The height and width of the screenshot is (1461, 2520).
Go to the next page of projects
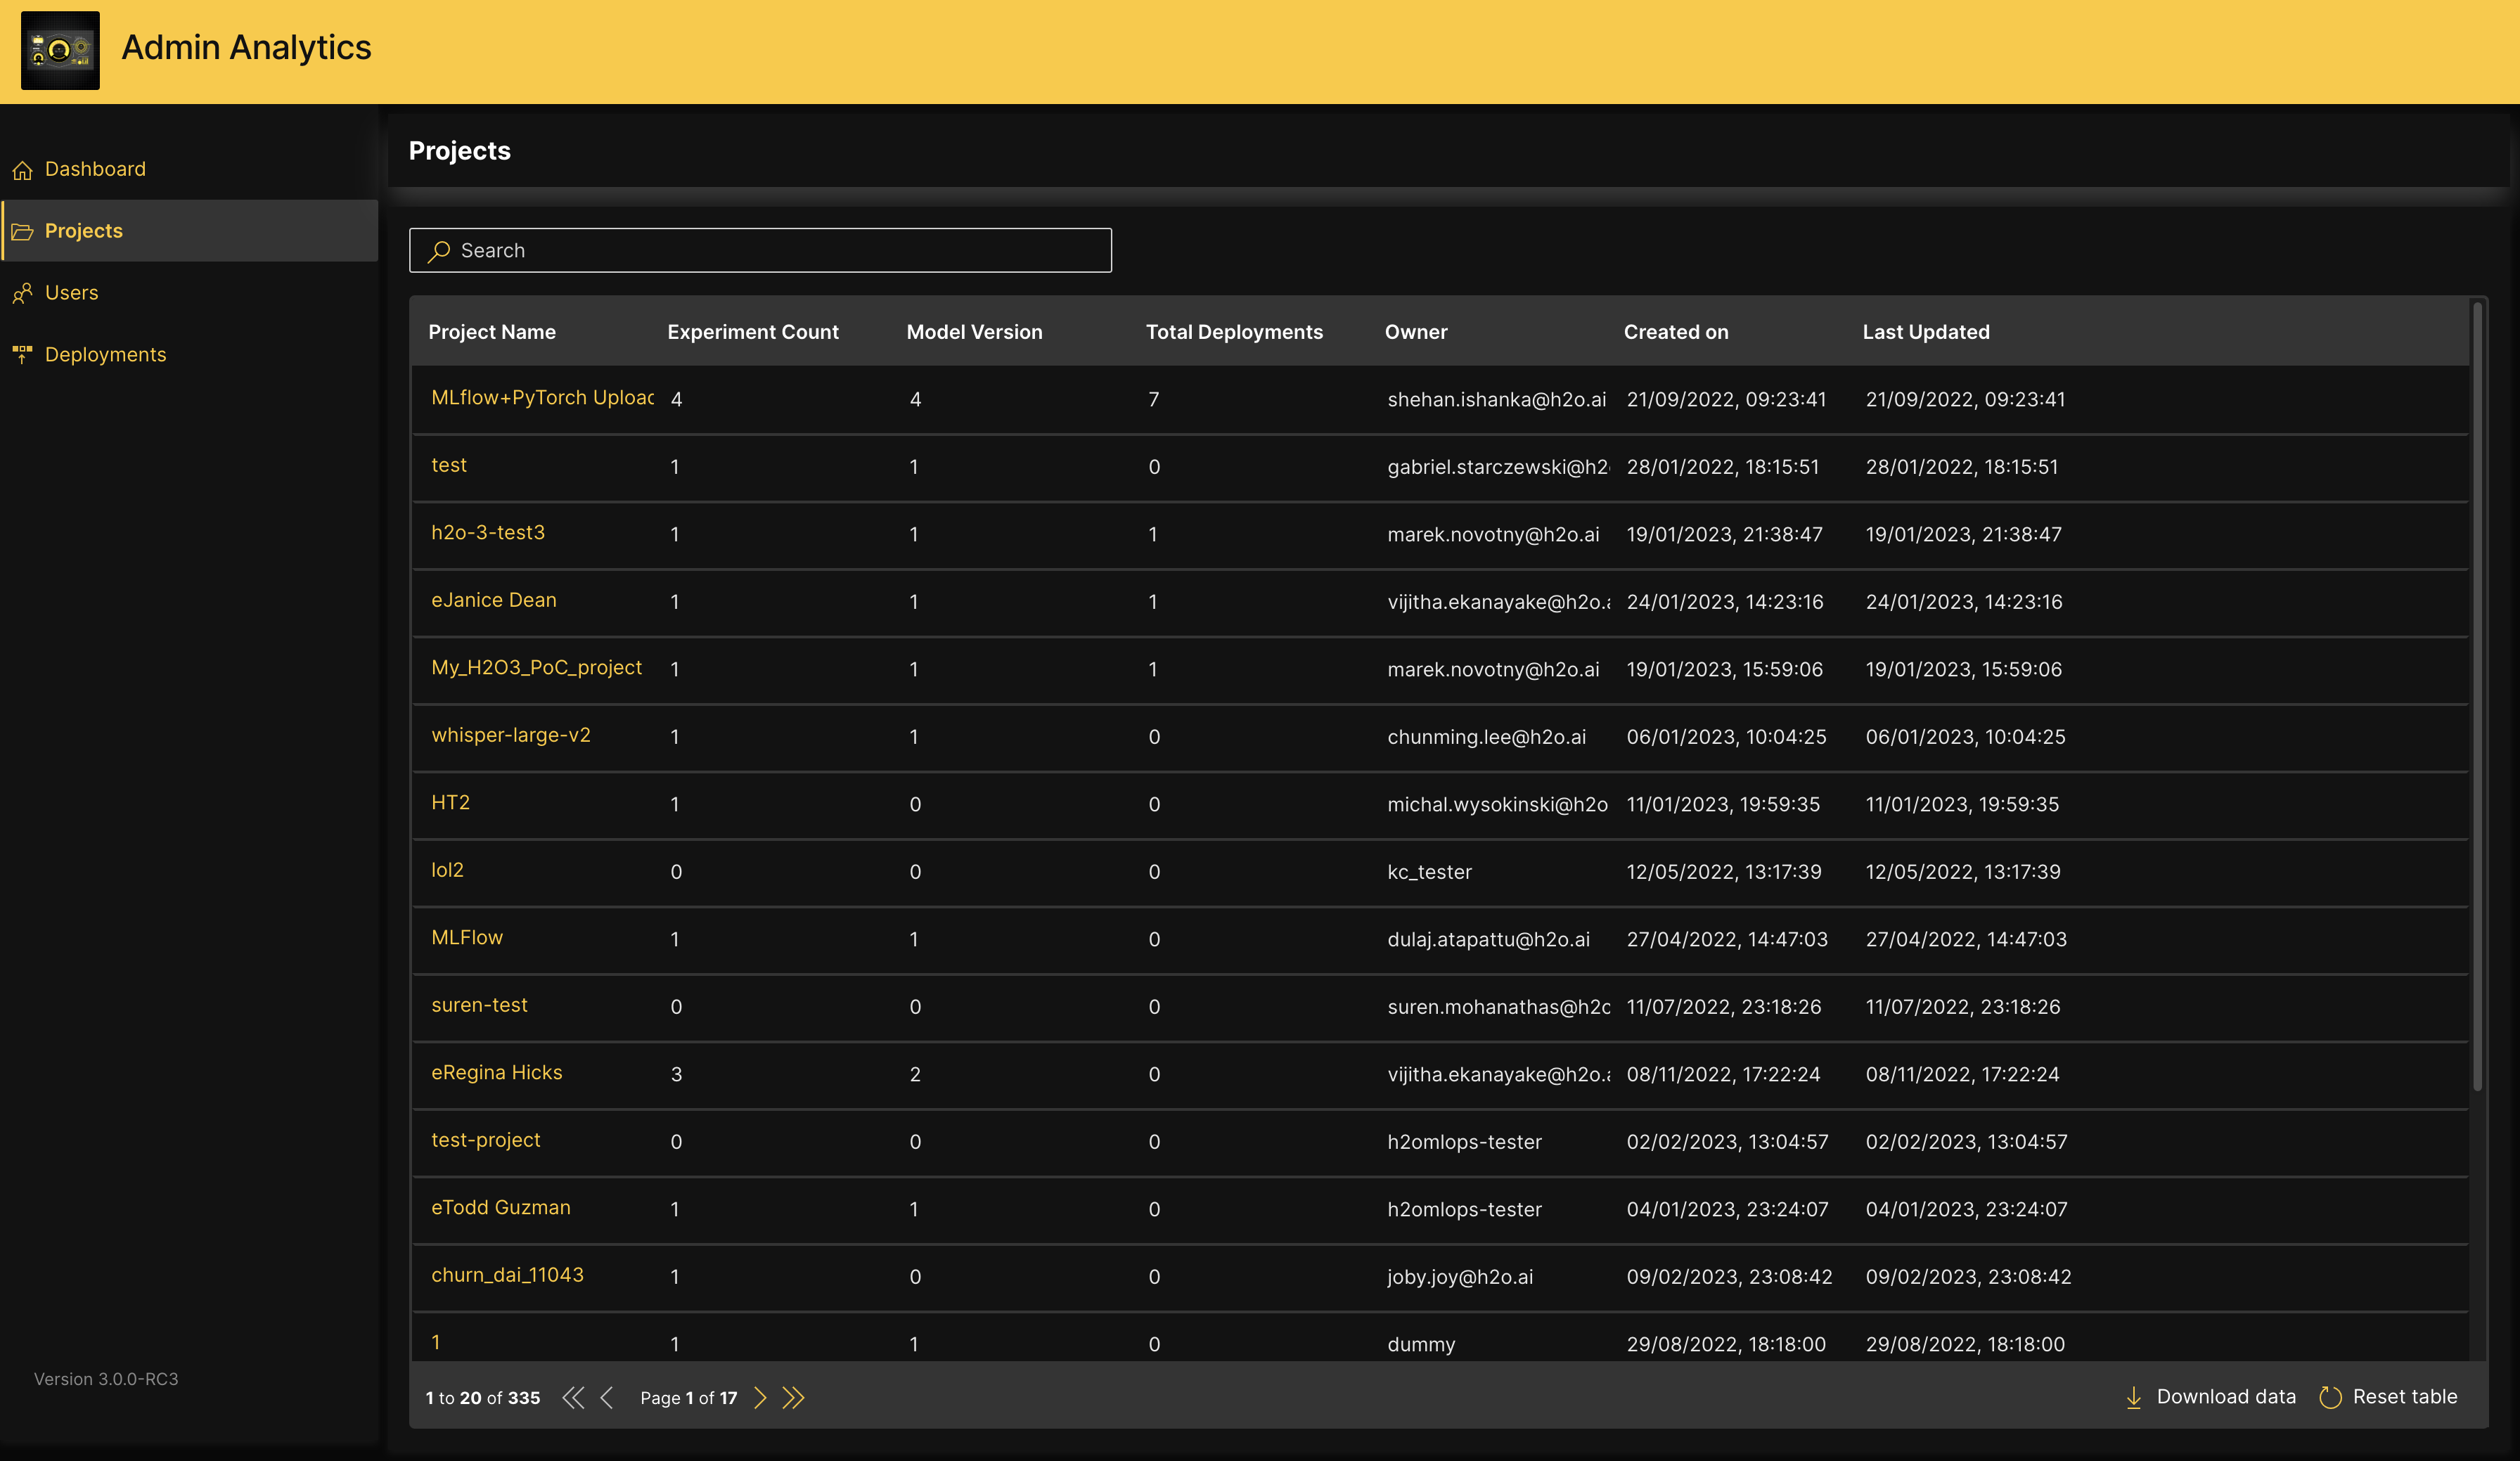(760, 1398)
